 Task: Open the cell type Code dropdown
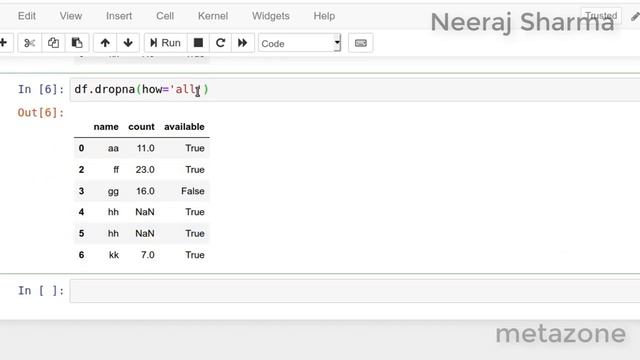(300, 43)
